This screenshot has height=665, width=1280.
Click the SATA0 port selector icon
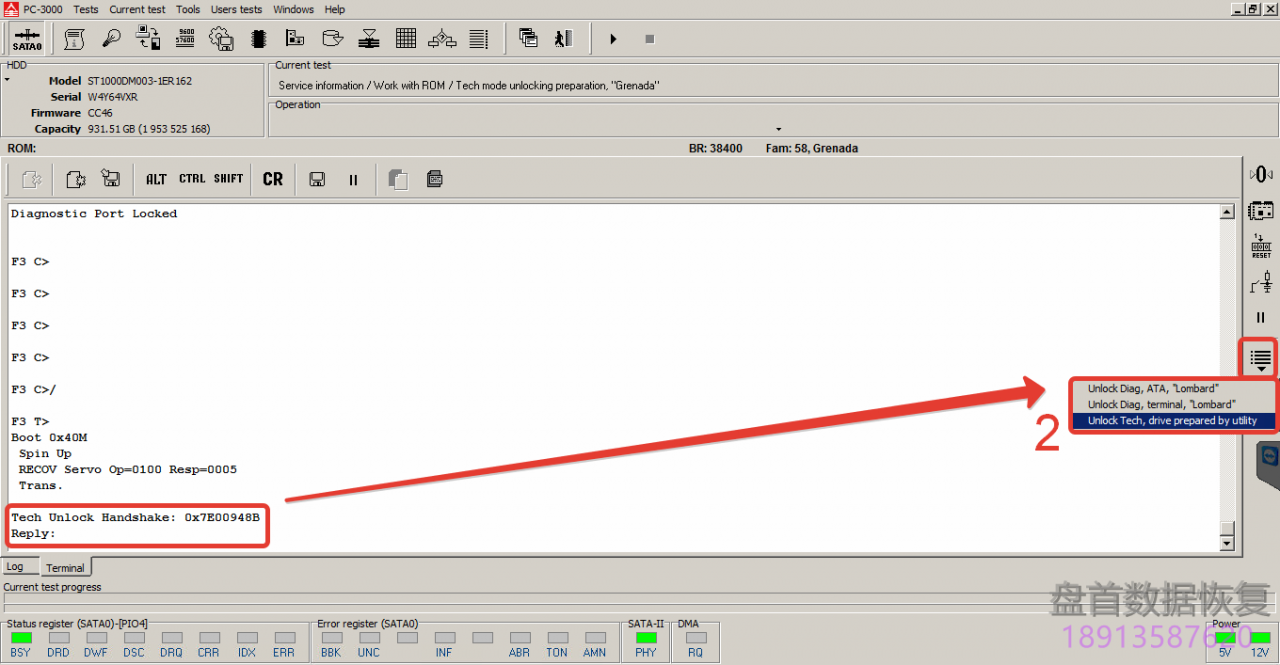pyautogui.click(x=27, y=39)
